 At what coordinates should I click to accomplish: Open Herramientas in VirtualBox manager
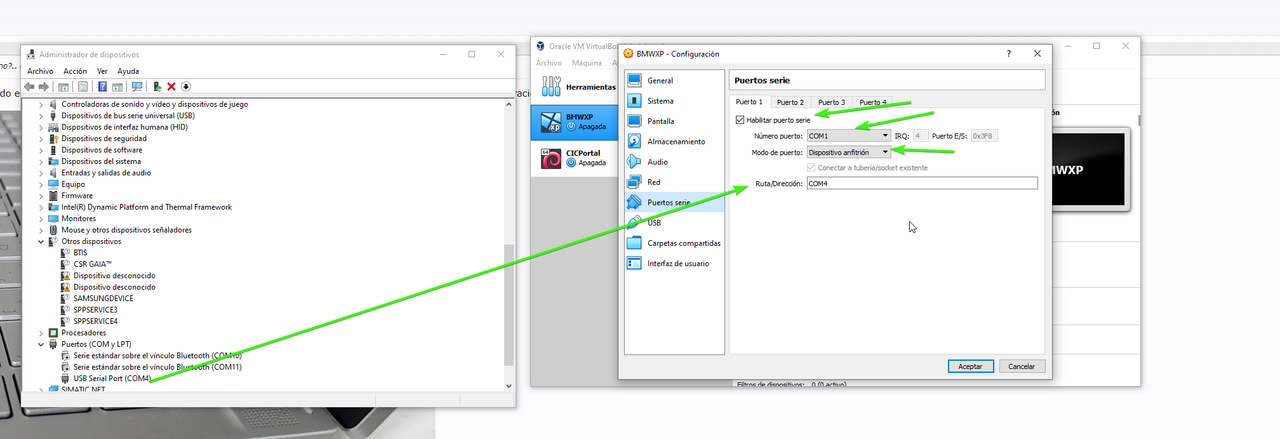pyautogui.click(x=575, y=87)
